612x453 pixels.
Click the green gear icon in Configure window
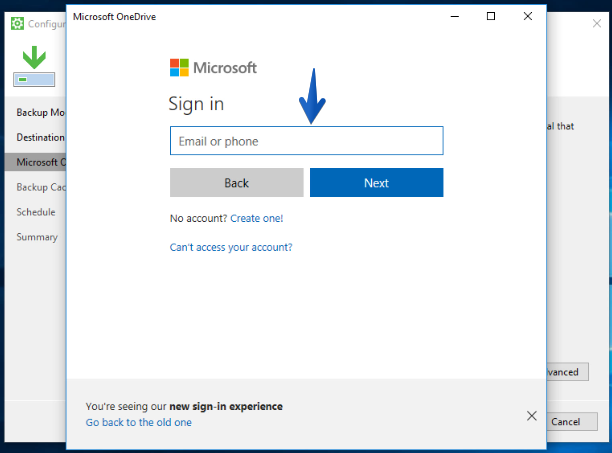(17, 24)
